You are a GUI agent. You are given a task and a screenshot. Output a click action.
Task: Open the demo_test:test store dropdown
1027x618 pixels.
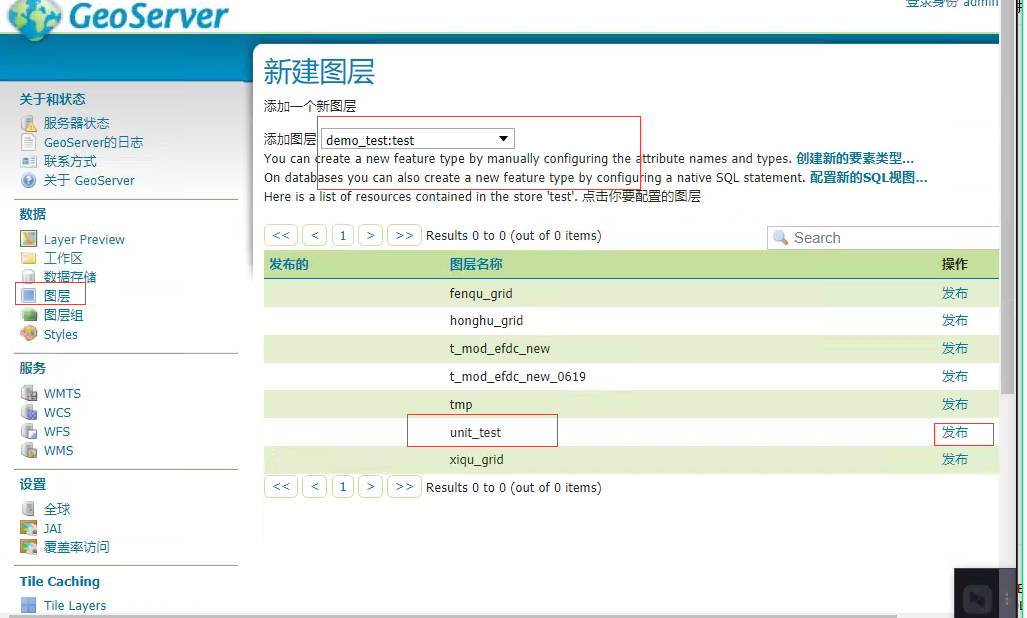[418, 140]
